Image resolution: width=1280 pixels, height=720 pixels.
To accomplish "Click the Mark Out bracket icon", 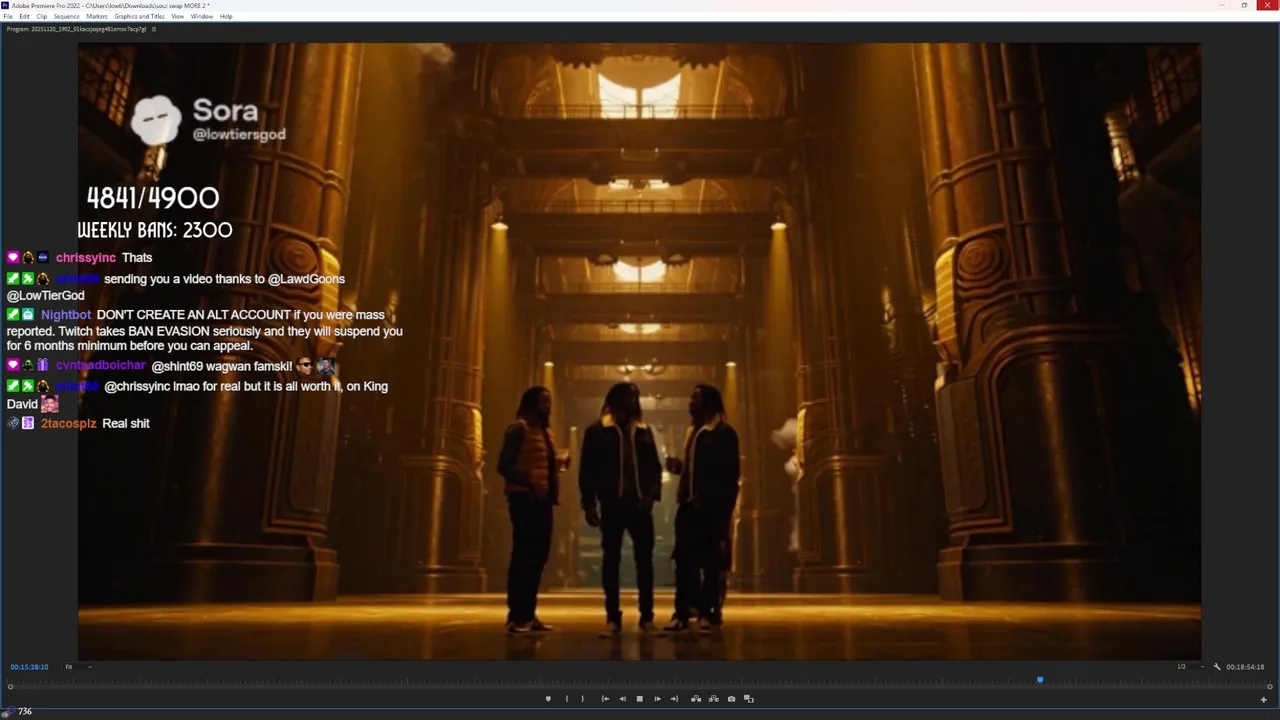I will [582, 699].
